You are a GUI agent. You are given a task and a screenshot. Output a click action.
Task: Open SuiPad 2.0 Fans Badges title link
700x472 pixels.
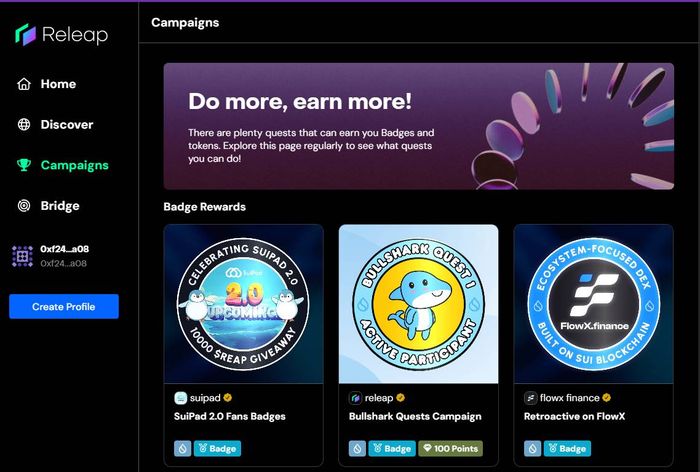(229, 416)
